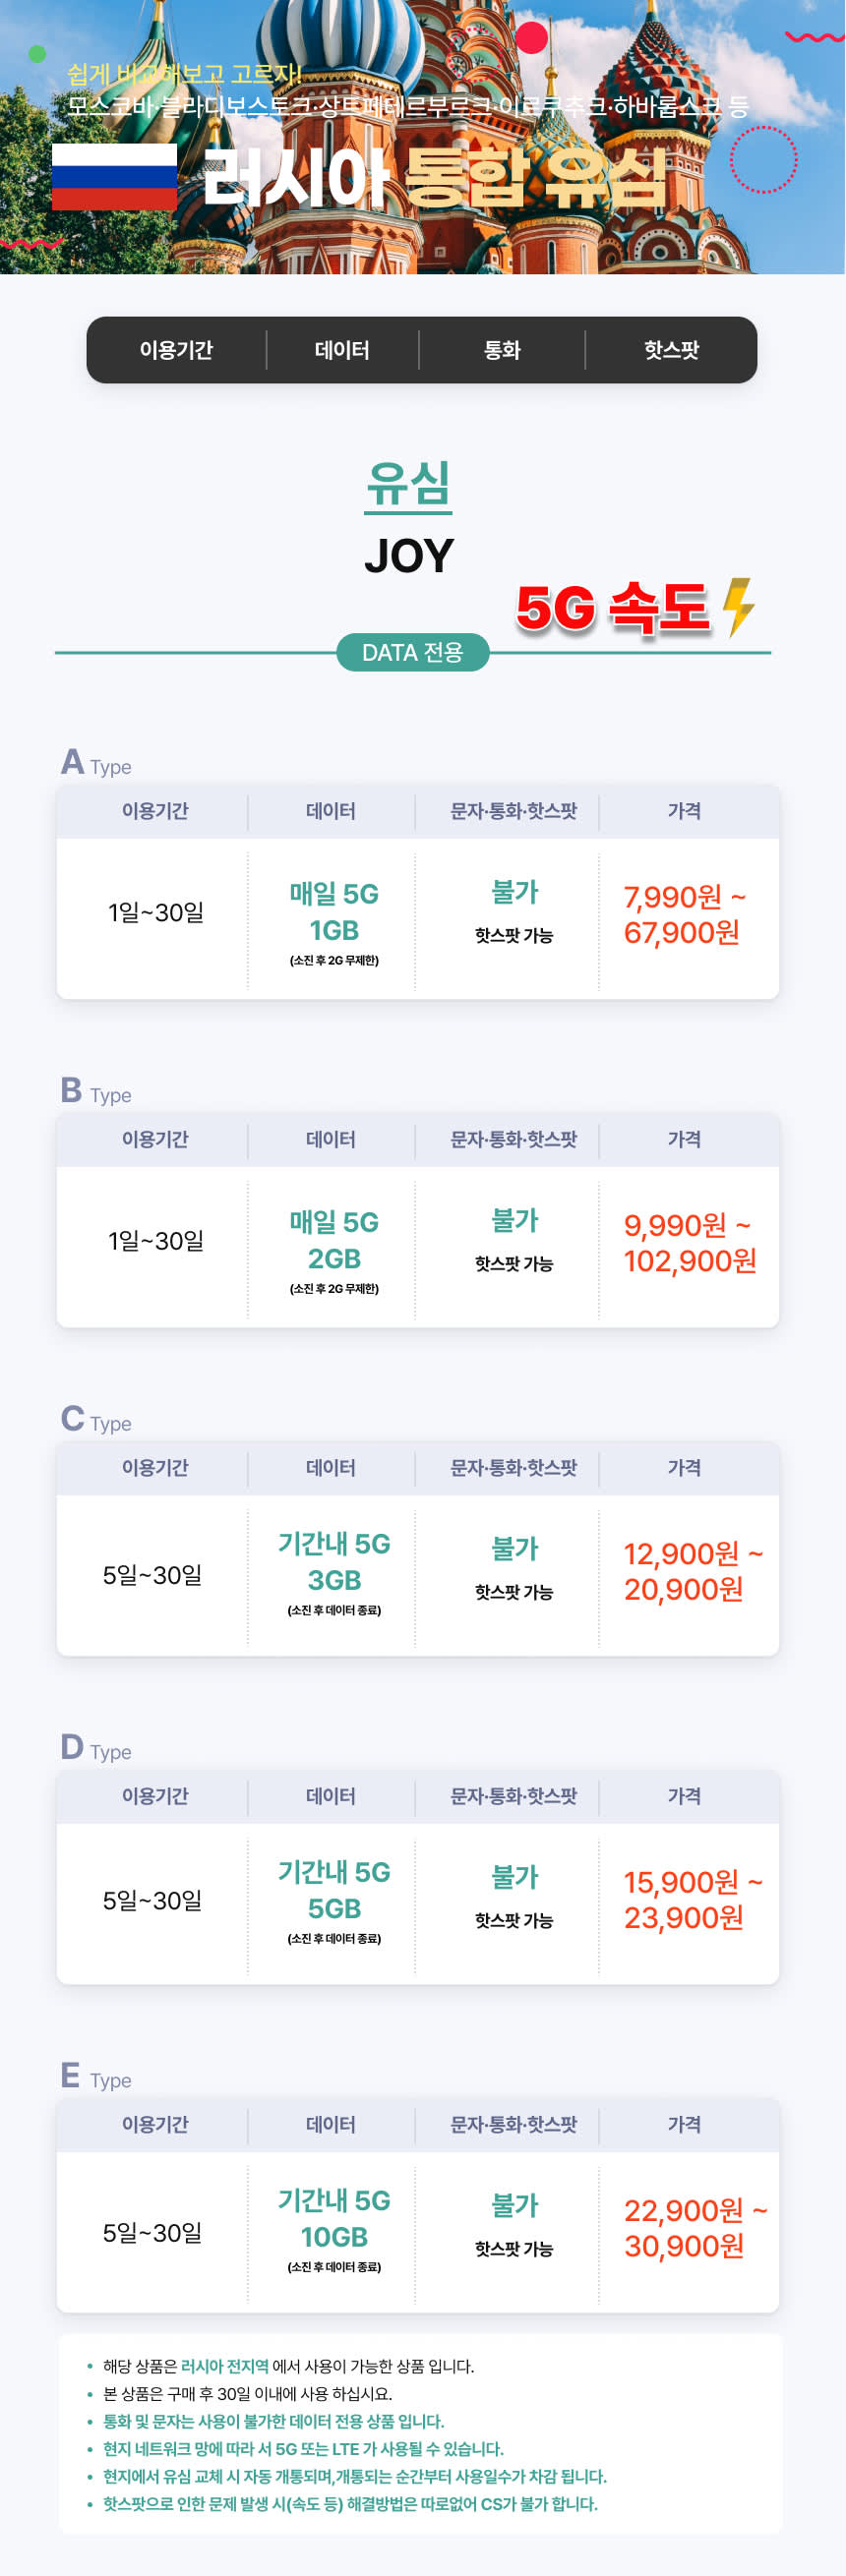Pick the E Type 기간내 5G 10GB plan
The width and height of the screenshot is (846, 2576).
coord(334,2218)
